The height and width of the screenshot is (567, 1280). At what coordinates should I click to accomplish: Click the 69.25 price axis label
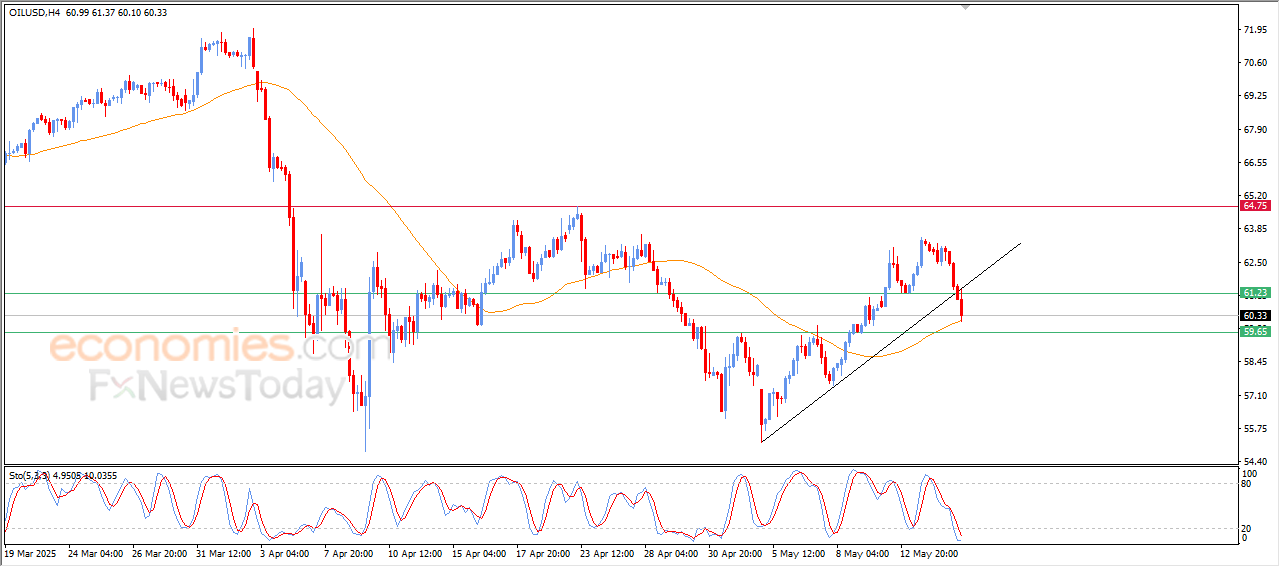[1255, 96]
